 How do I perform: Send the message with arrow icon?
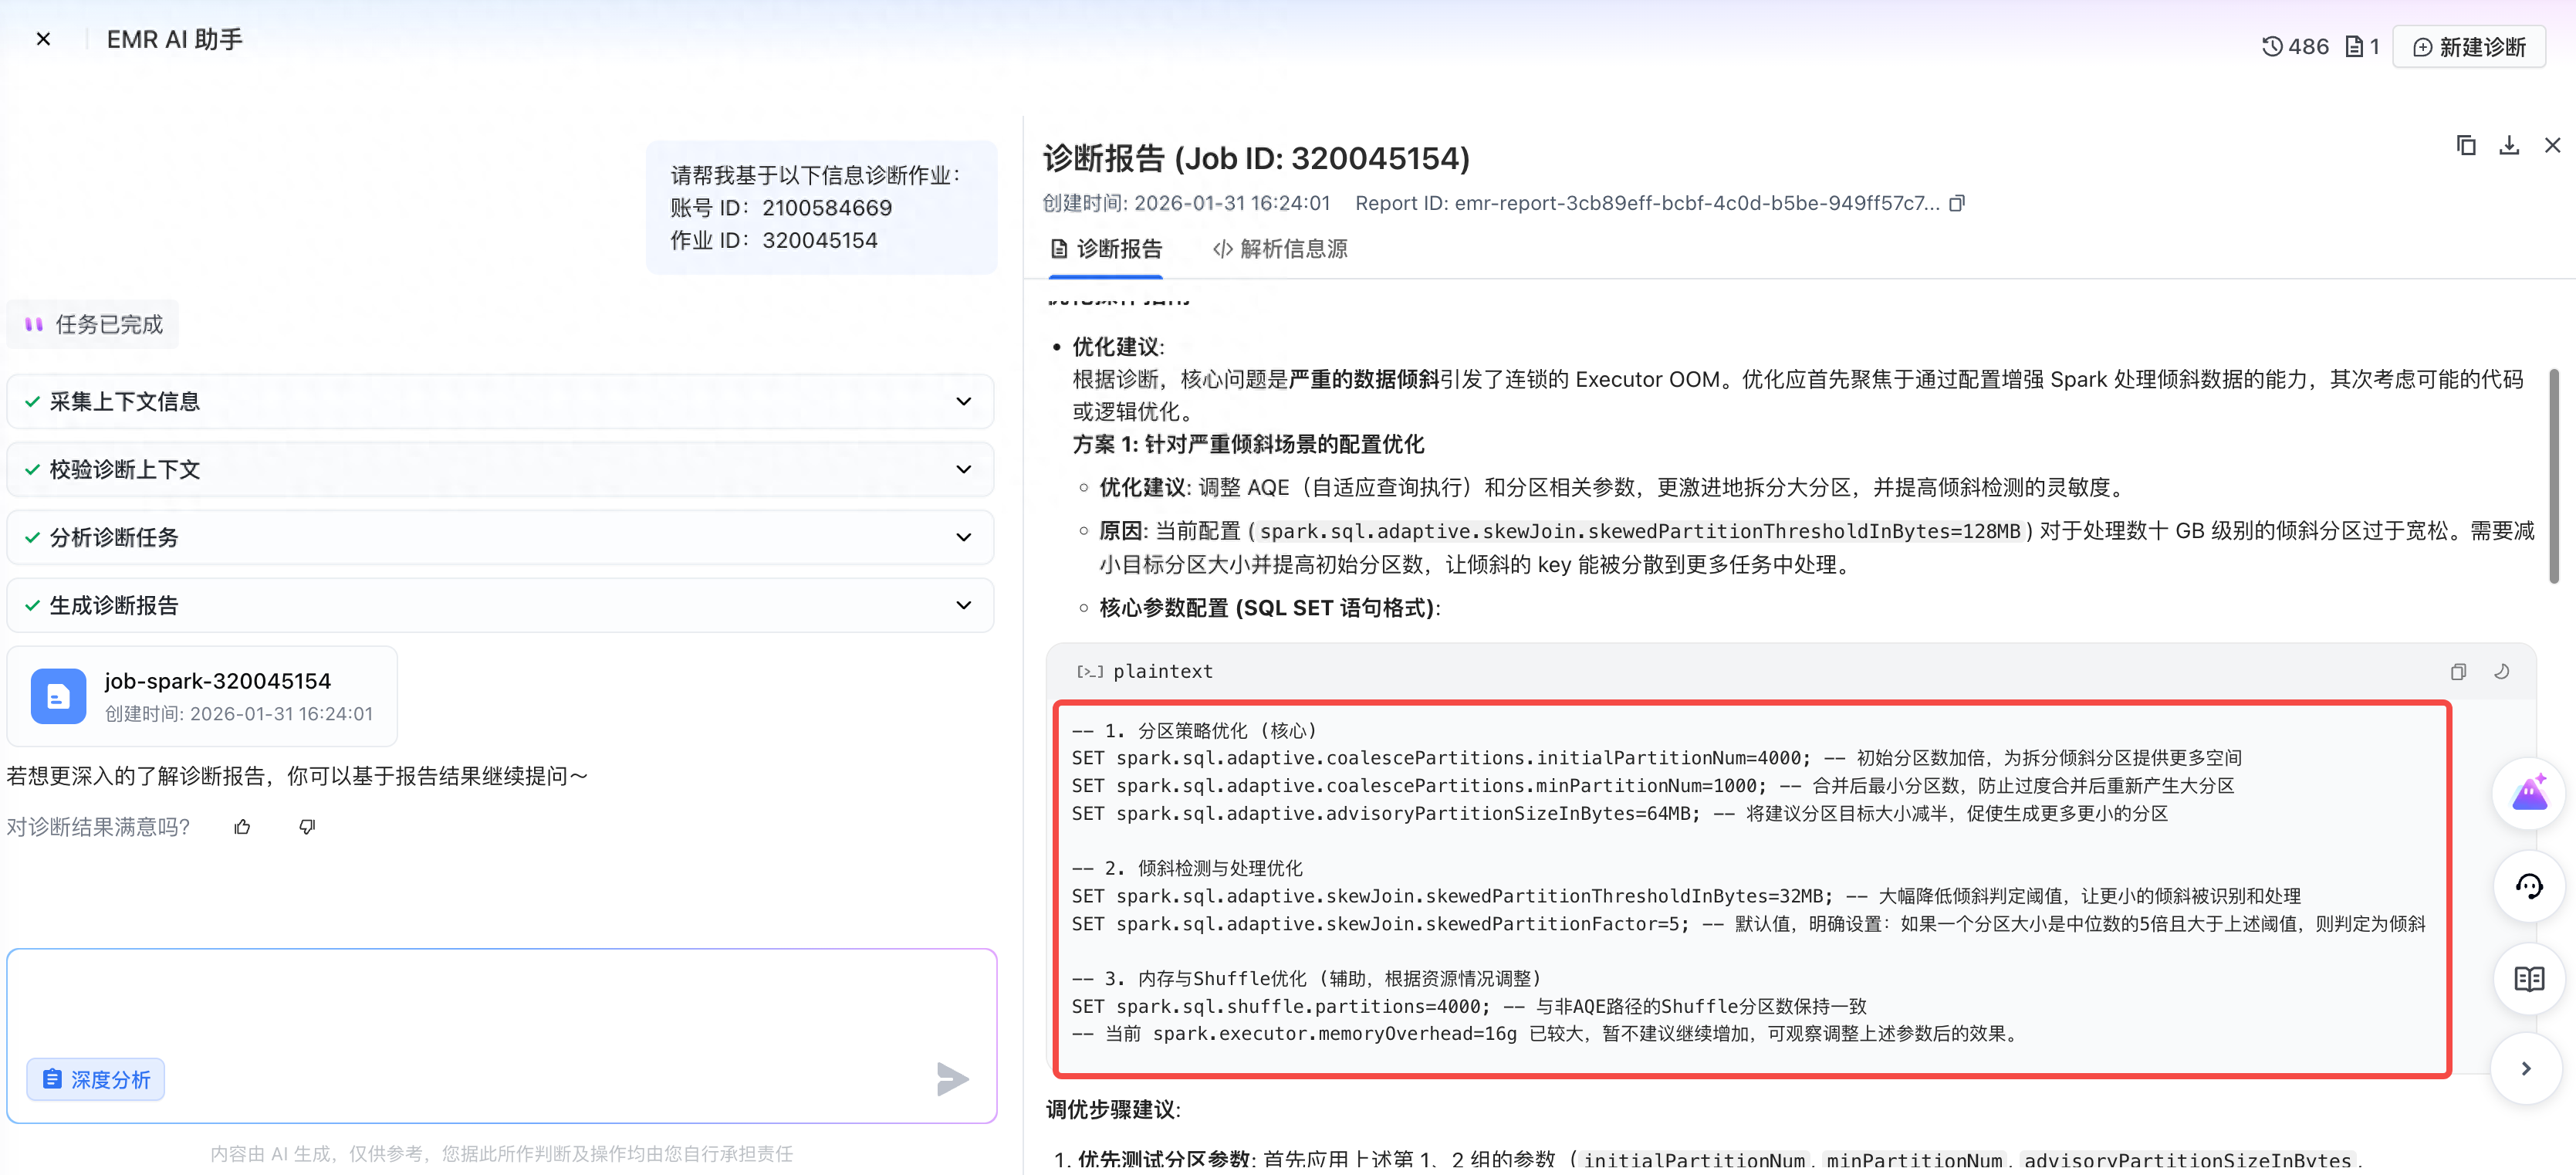click(x=952, y=1080)
